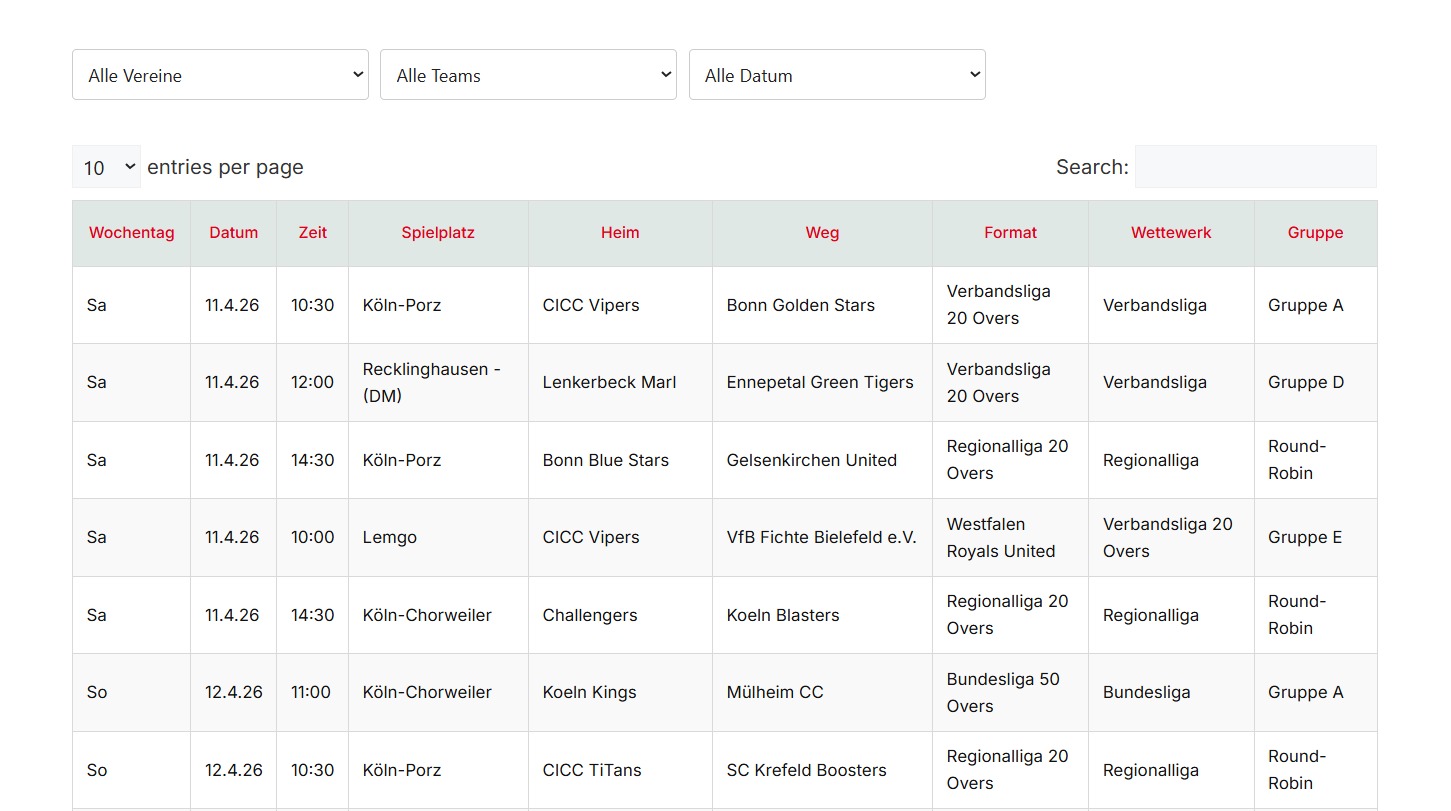Sort table by Datum column header
Image resolution: width=1451 pixels, height=811 pixels.
(233, 233)
